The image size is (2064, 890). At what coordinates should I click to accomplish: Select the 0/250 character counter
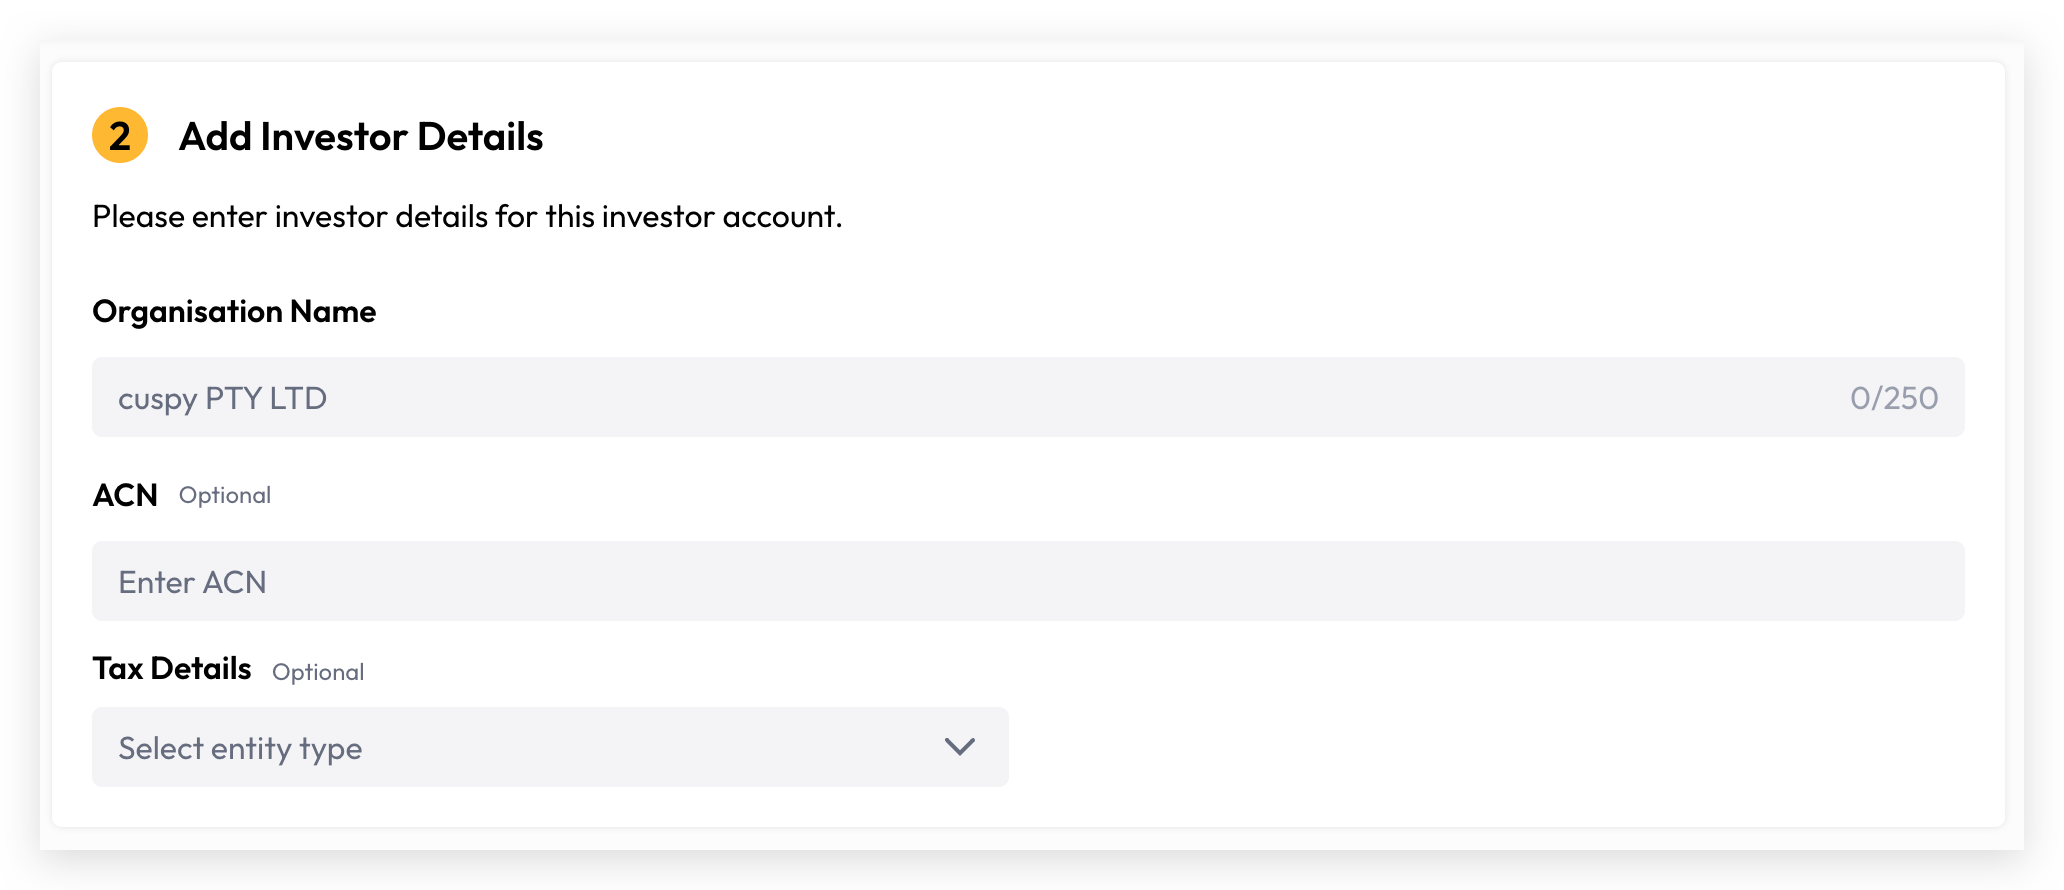[x=1894, y=398]
